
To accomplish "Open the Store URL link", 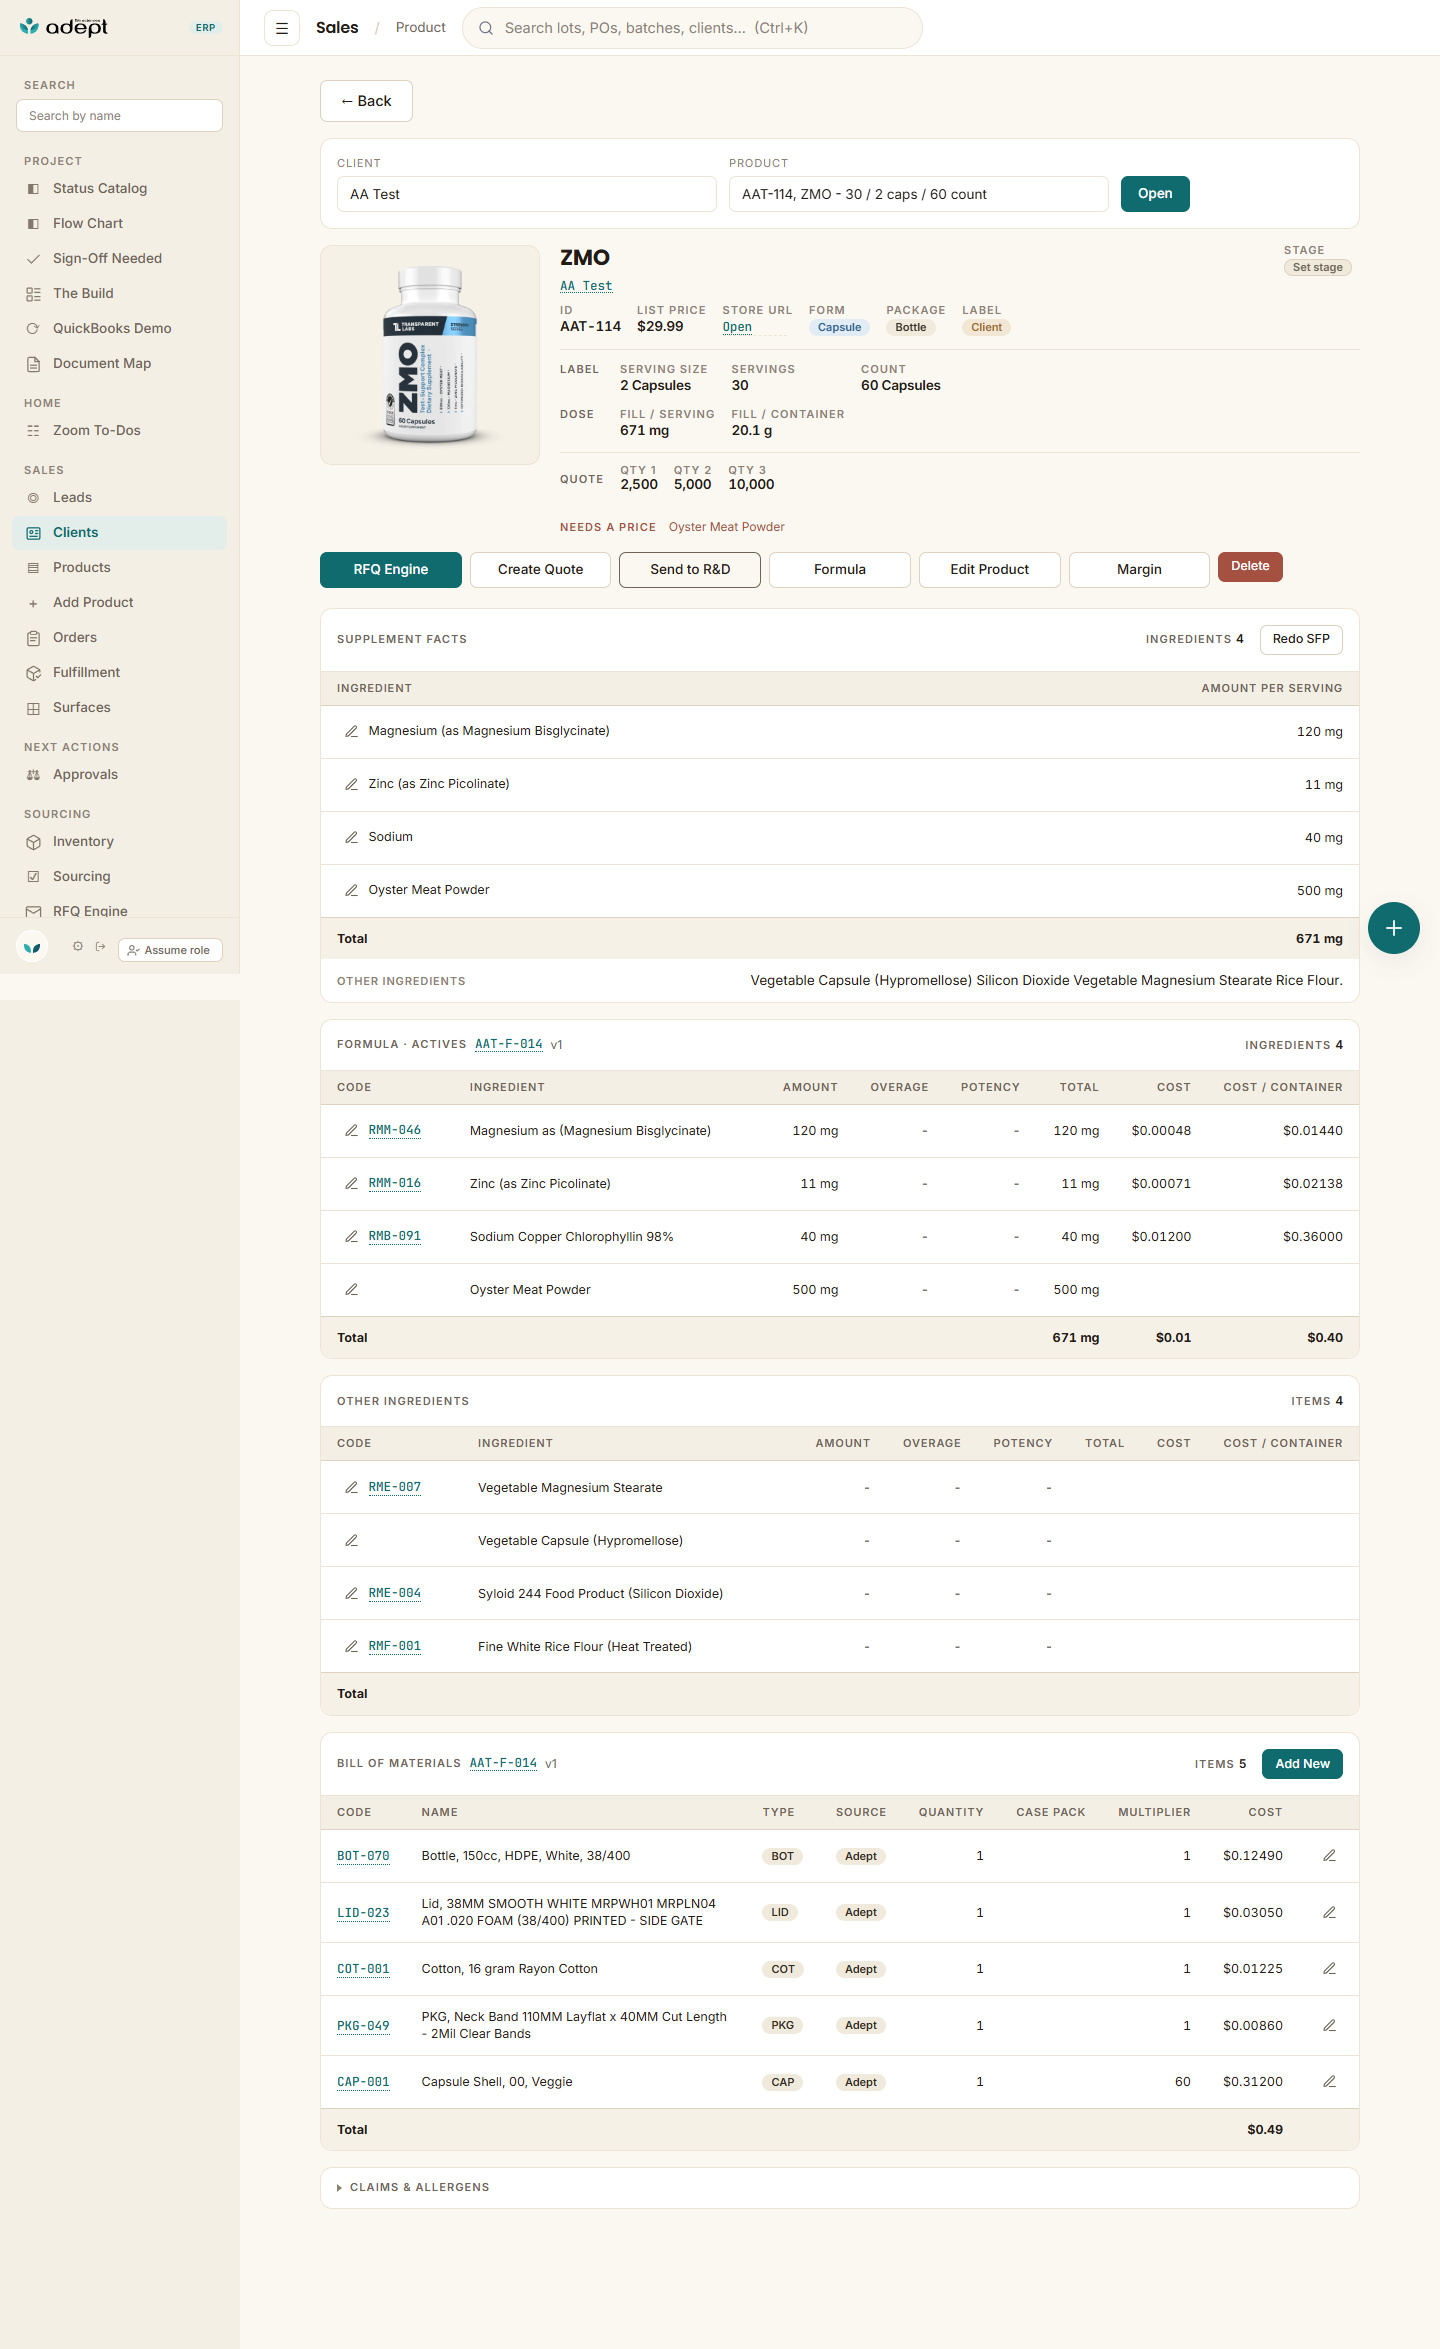I will (x=737, y=327).
